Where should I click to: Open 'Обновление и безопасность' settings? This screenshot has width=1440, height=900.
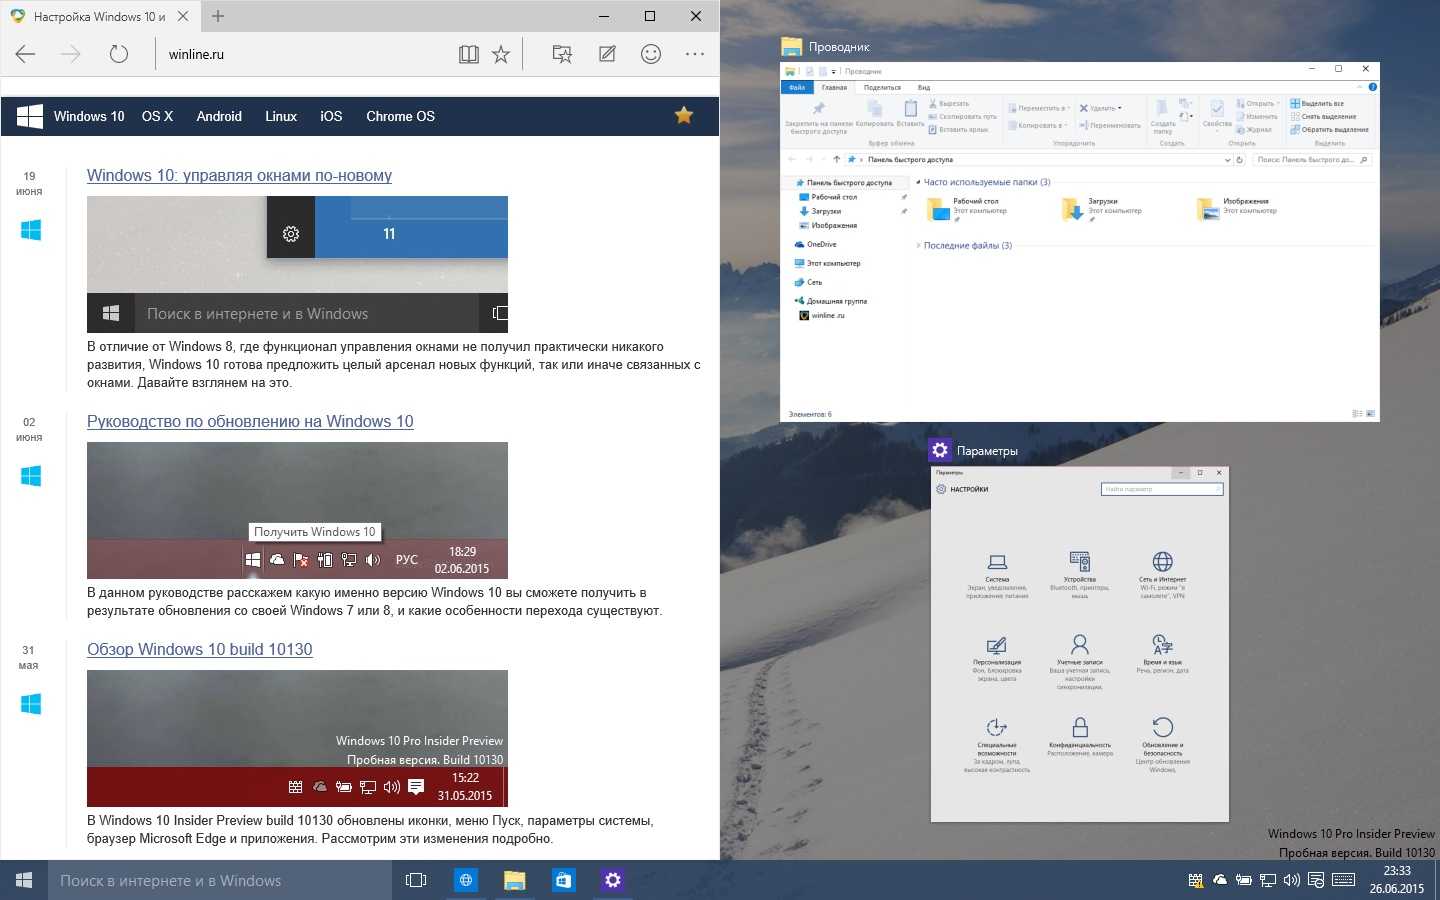[x=1162, y=745]
